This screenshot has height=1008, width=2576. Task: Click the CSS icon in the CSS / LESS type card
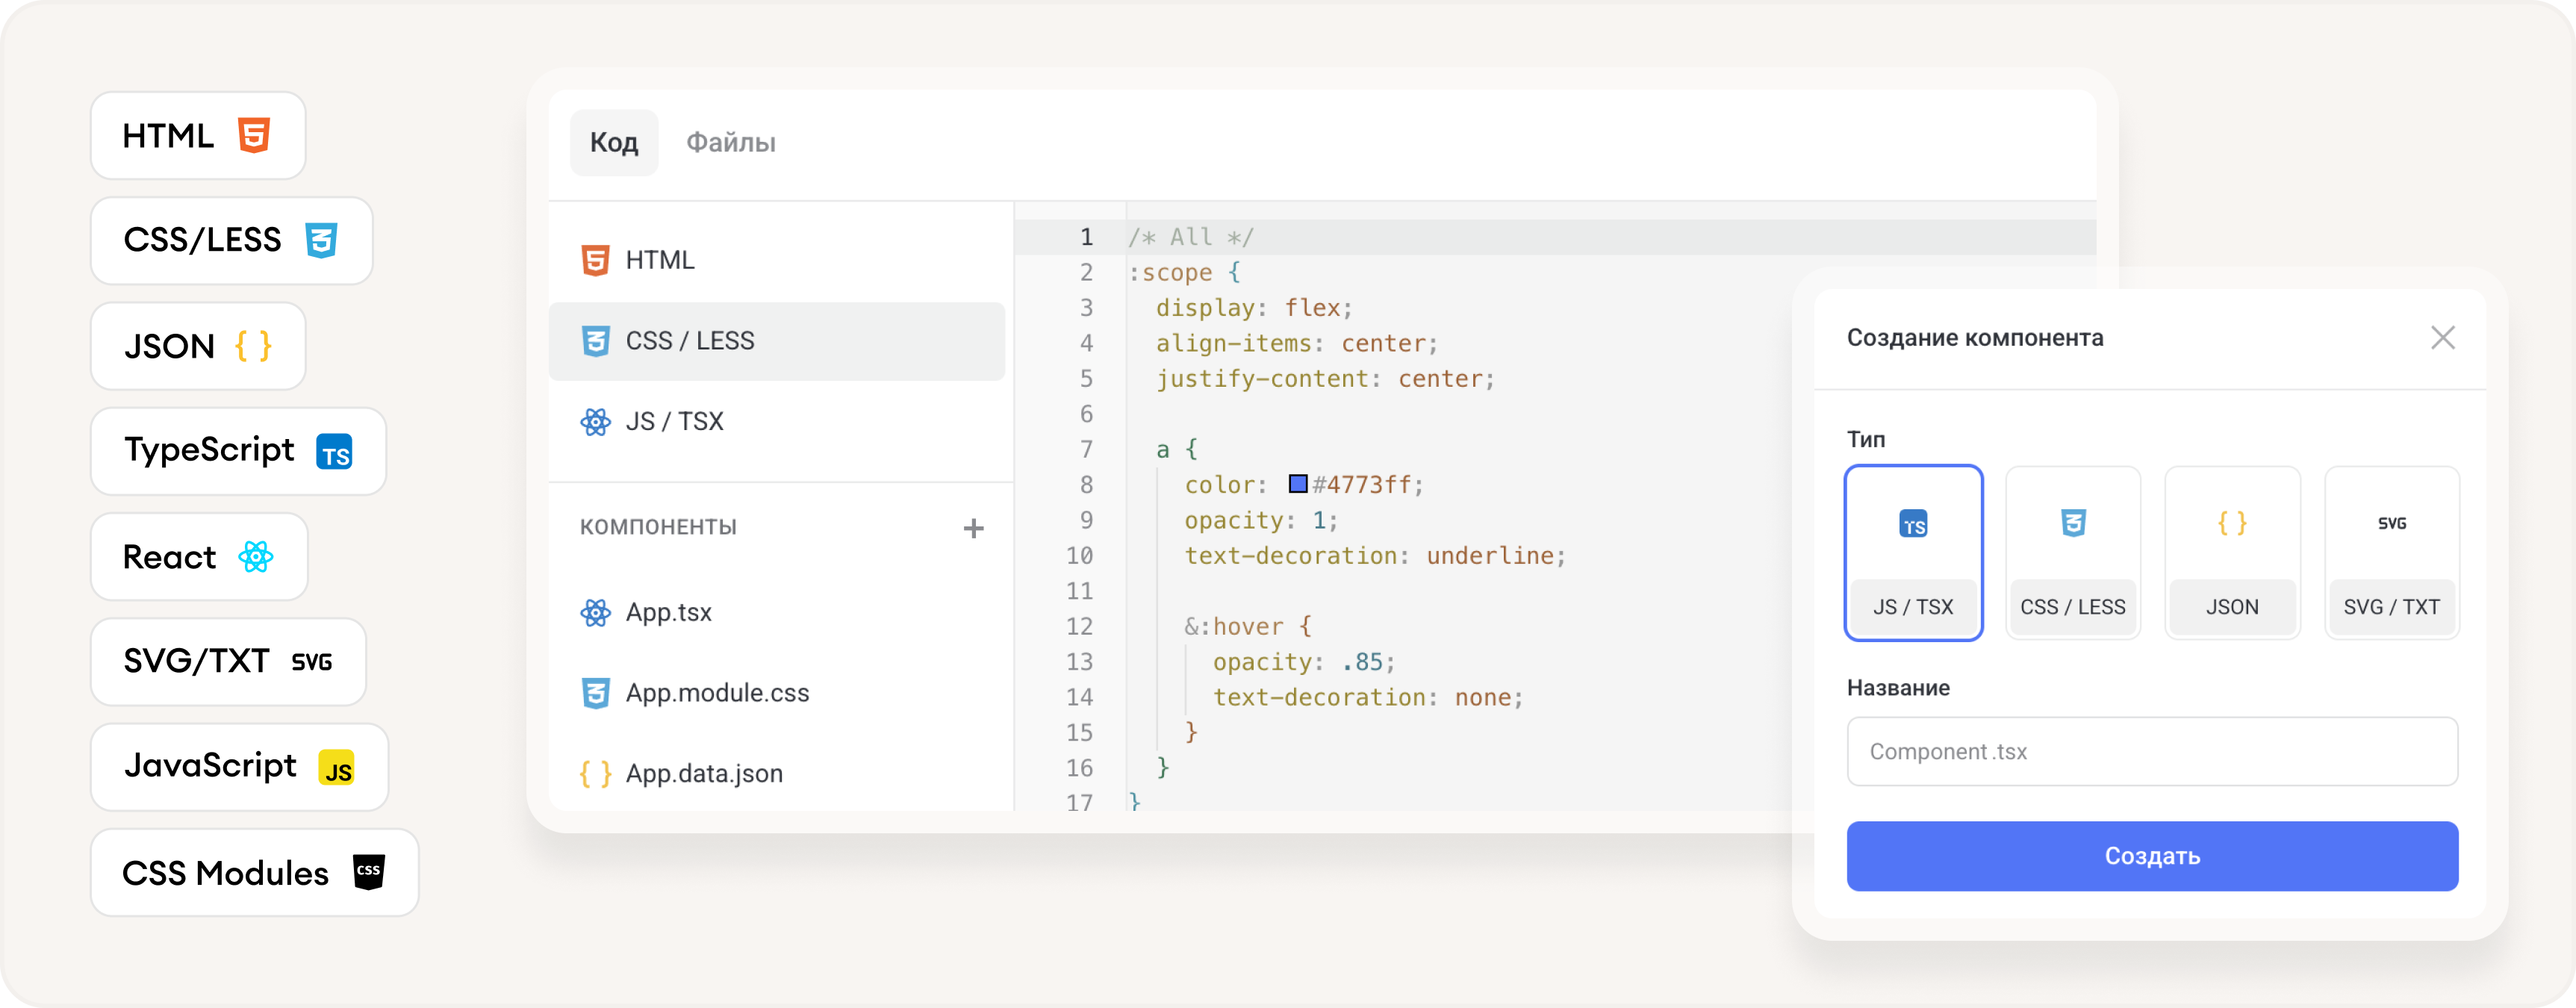2073,523
